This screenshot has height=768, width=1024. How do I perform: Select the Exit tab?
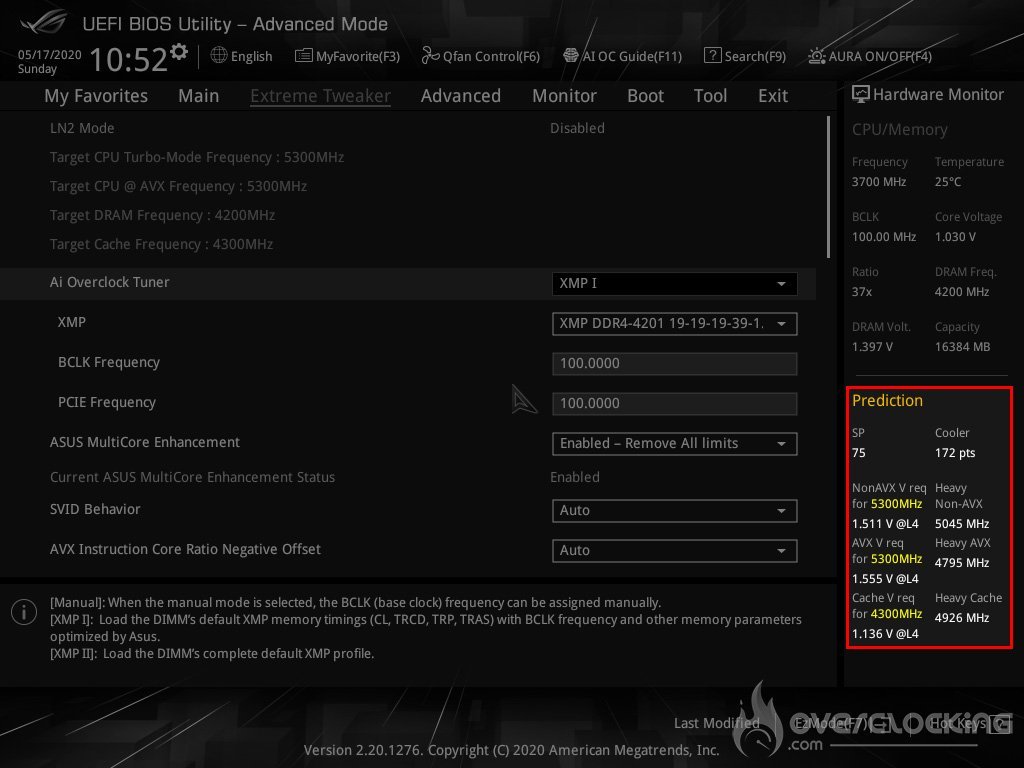(773, 96)
